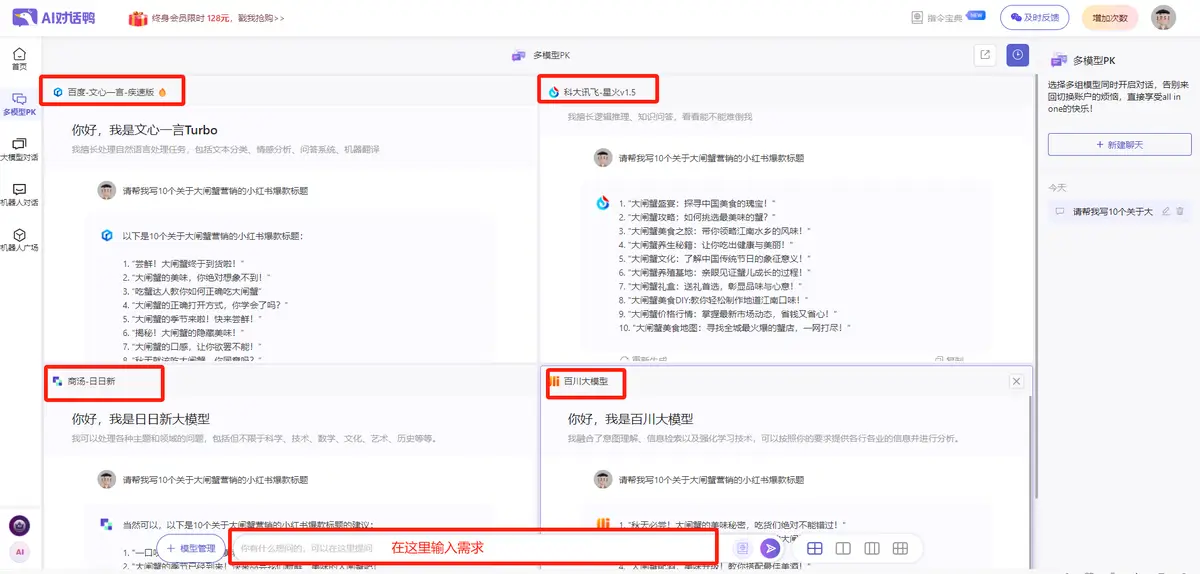Click the message input field
The width and height of the screenshot is (1200, 574).
[474, 548]
